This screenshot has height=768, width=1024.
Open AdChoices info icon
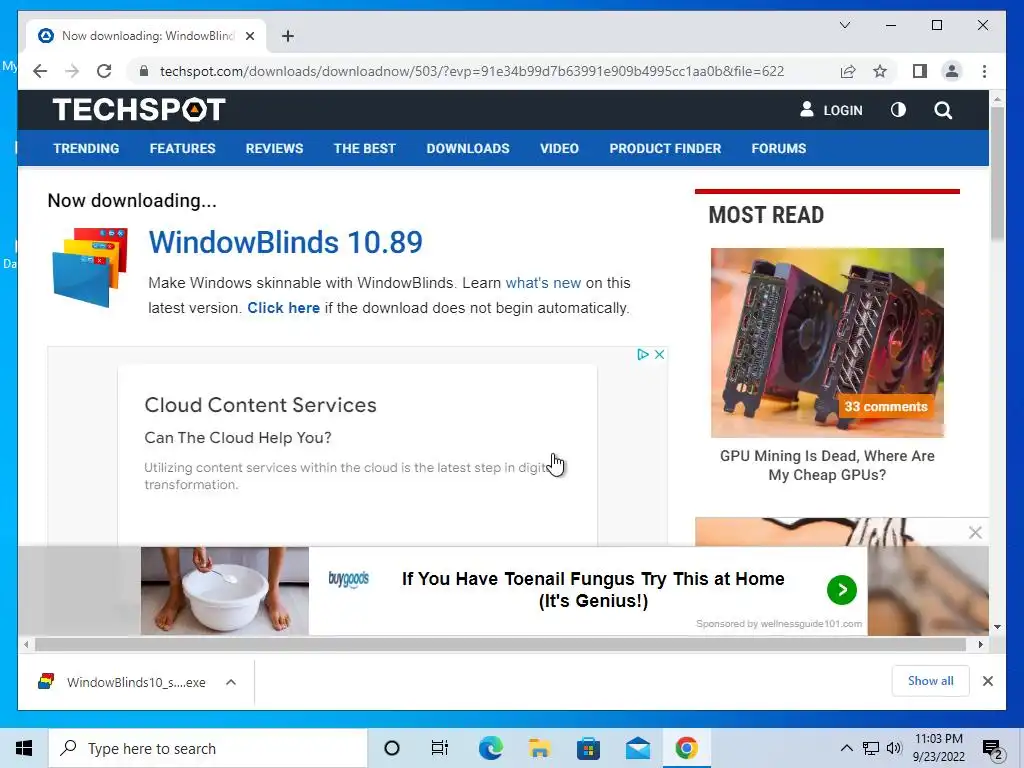pyautogui.click(x=643, y=354)
